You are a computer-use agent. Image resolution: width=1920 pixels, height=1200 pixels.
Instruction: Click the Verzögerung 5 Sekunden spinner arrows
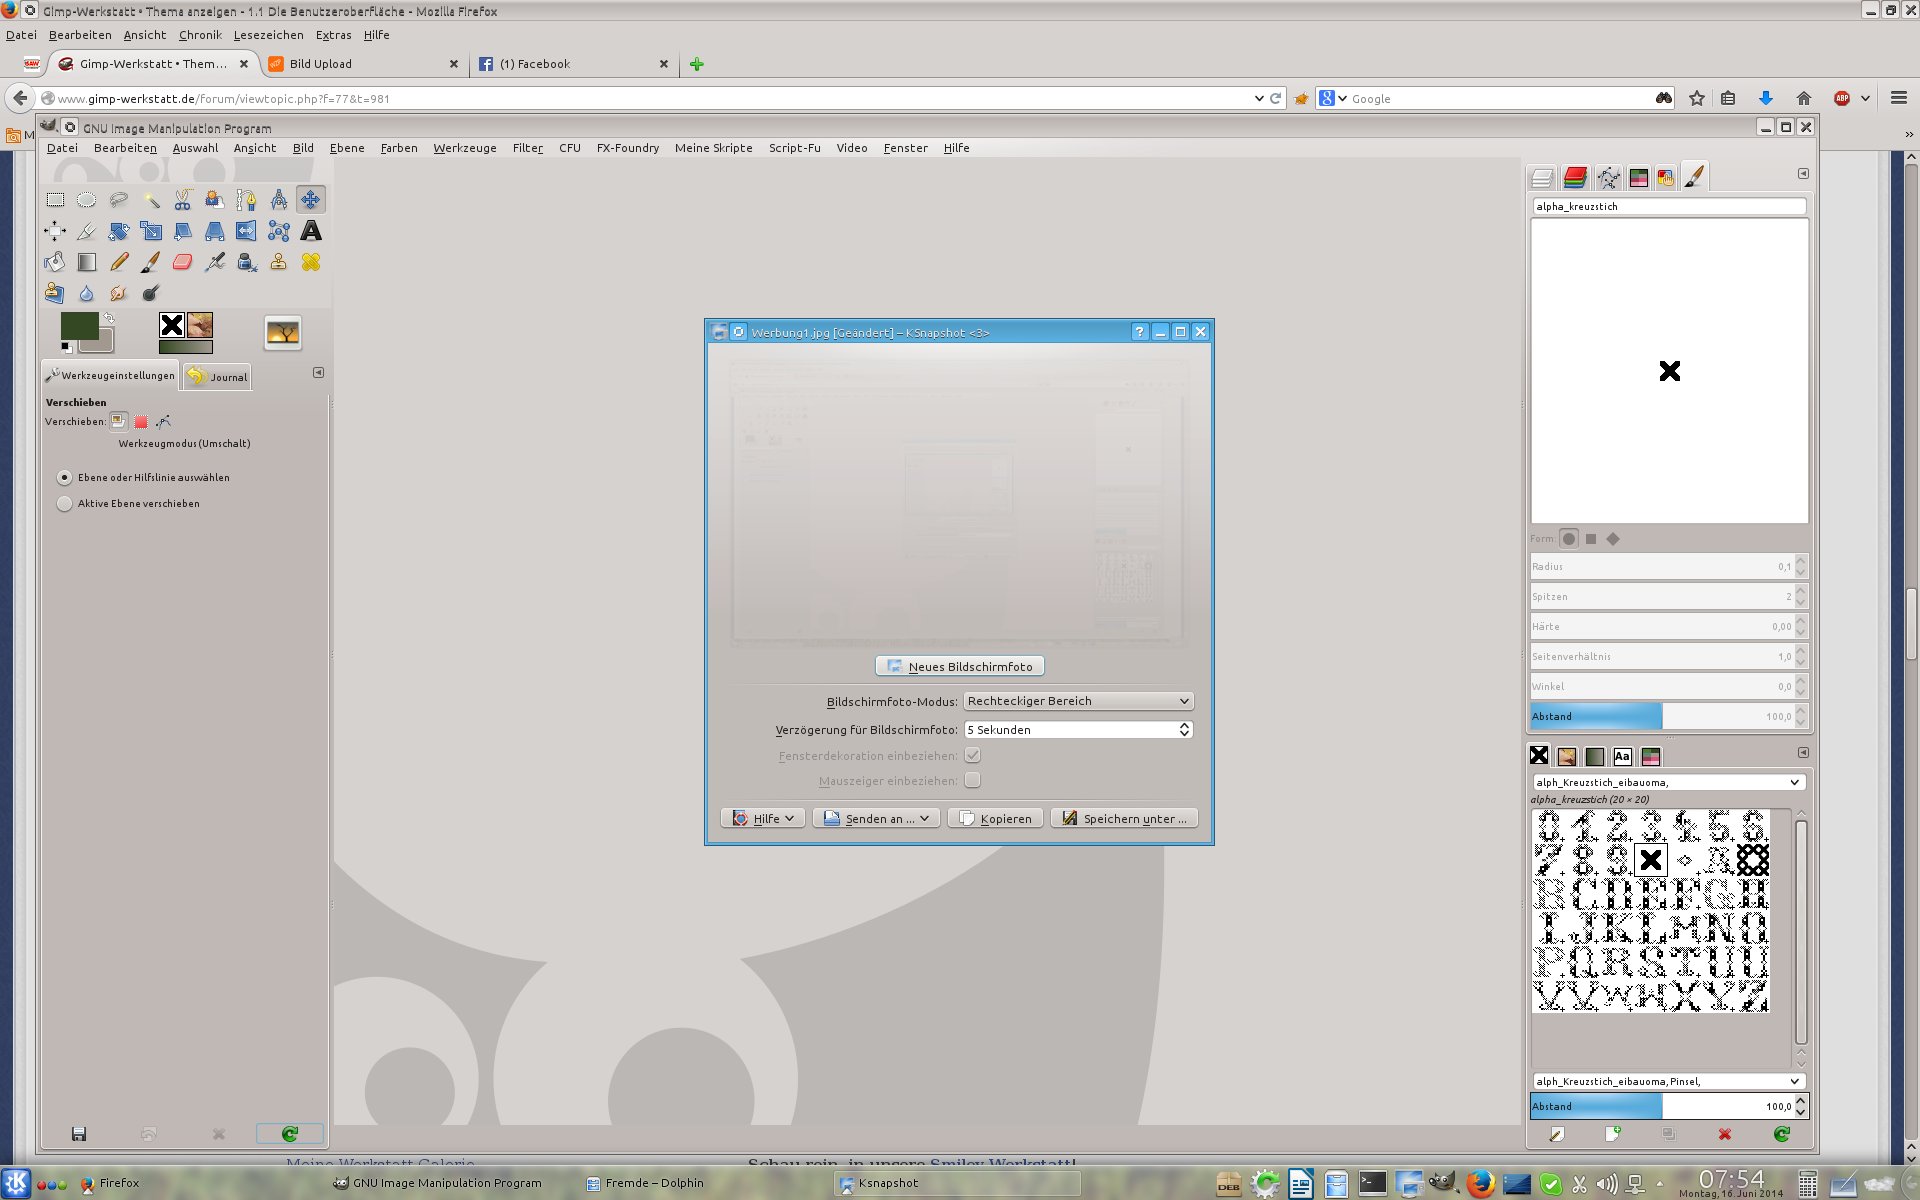pos(1185,730)
